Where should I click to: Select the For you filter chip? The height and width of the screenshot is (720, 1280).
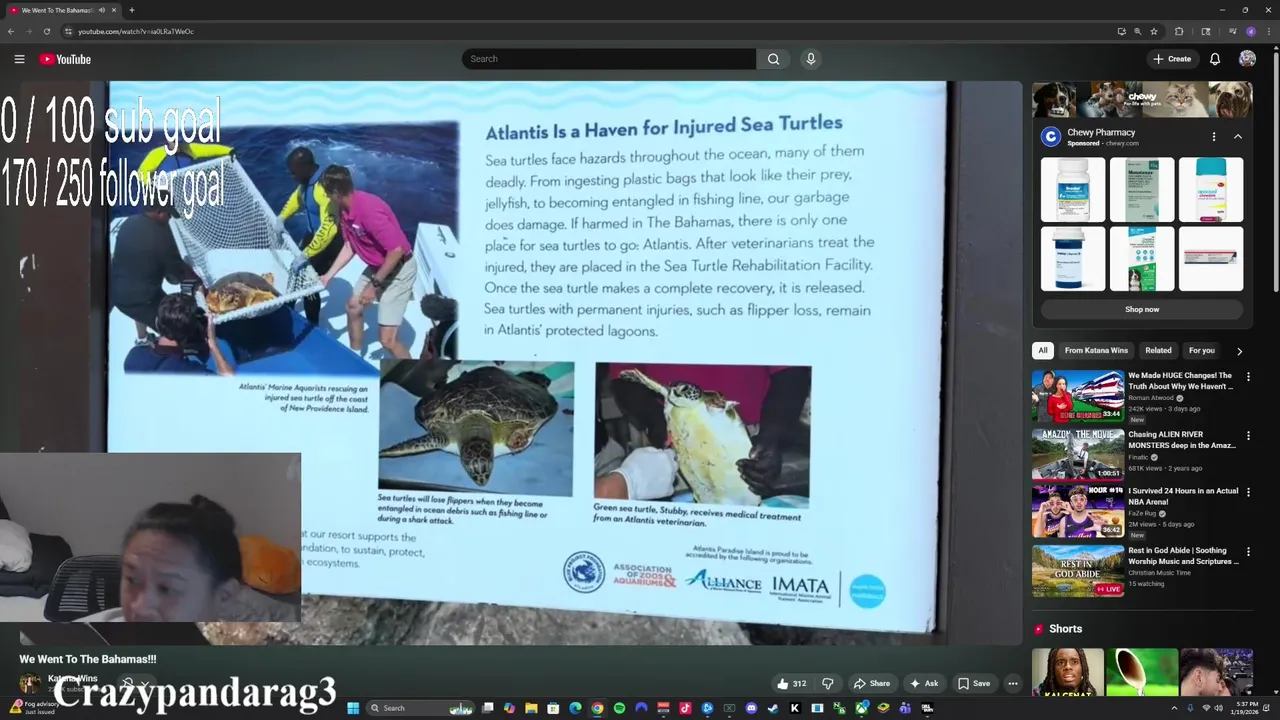(1201, 351)
